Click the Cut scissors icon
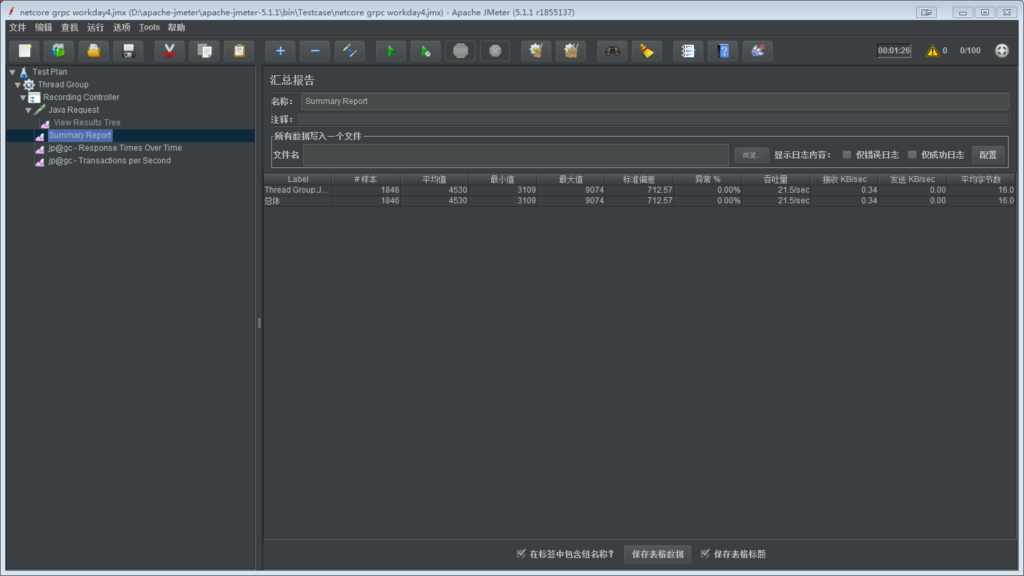This screenshot has height=576, width=1024. [x=169, y=51]
